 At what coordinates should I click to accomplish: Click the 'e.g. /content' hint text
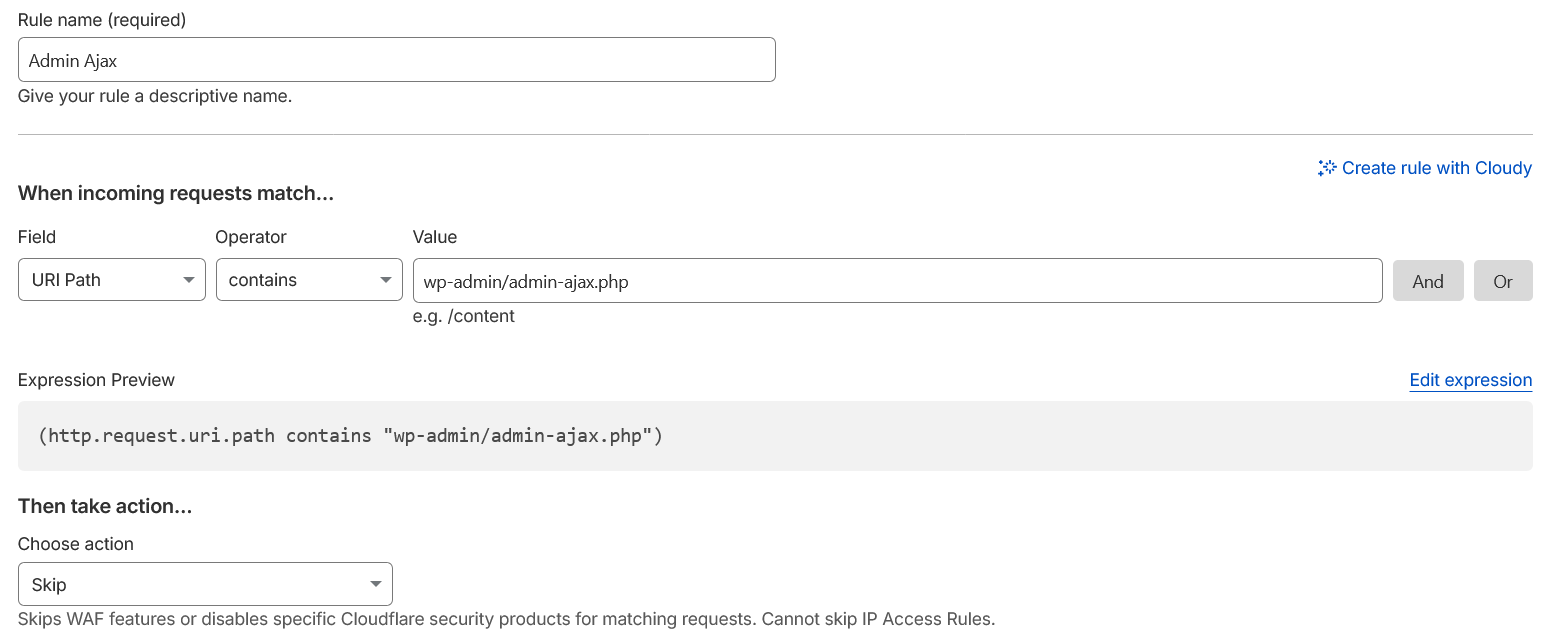[464, 316]
